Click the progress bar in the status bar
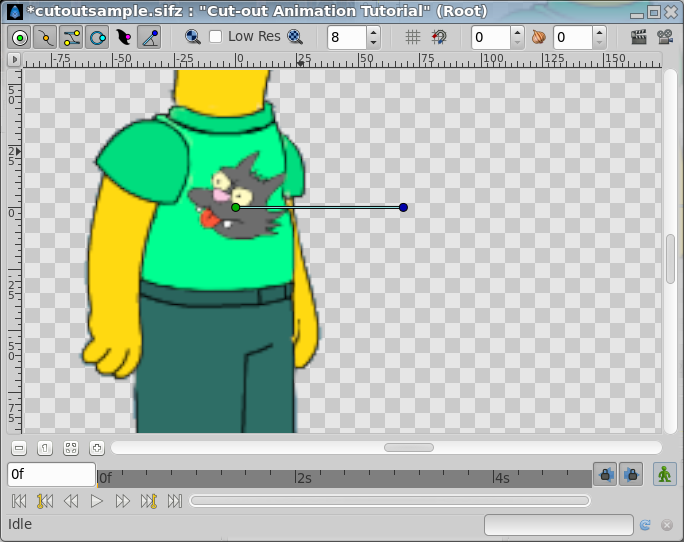The image size is (684, 542). coord(559,525)
